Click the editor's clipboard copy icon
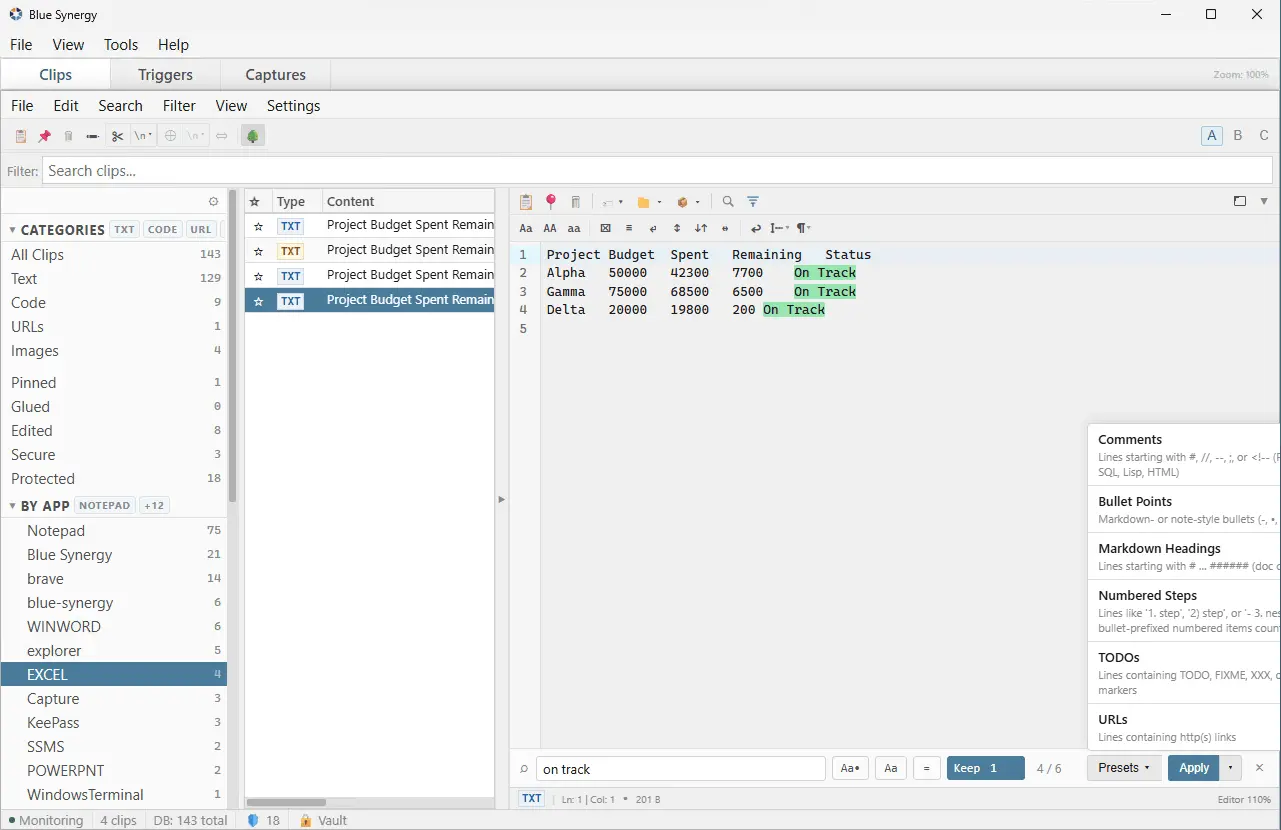The height and width of the screenshot is (830, 1281). click(x=526, y=202)
